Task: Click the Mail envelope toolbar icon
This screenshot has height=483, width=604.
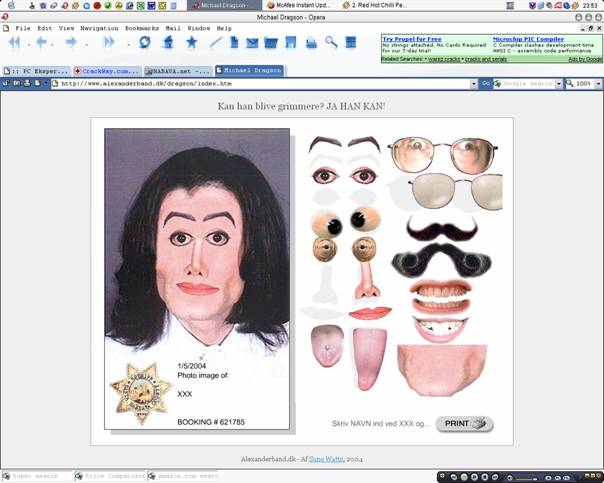Action: (252, 43)
